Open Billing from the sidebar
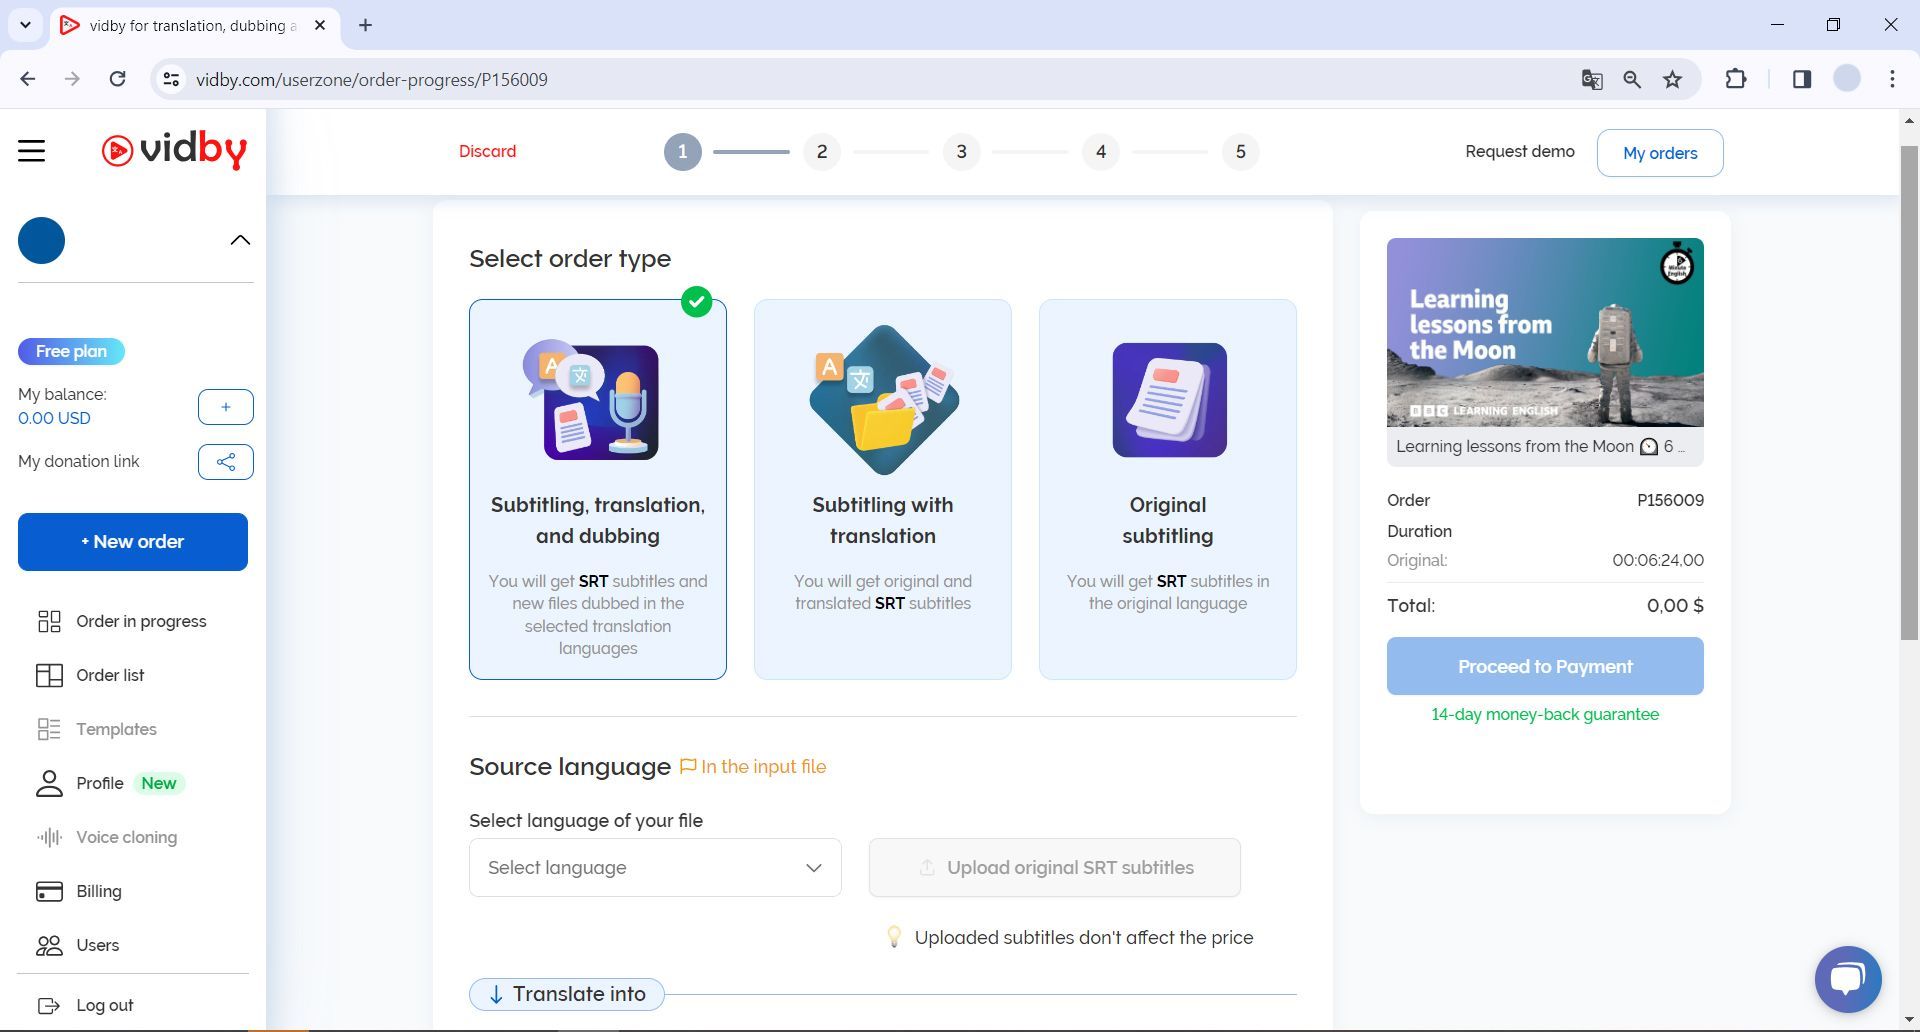This screenshot has height=1032, width=1920. tap(98, 891)
